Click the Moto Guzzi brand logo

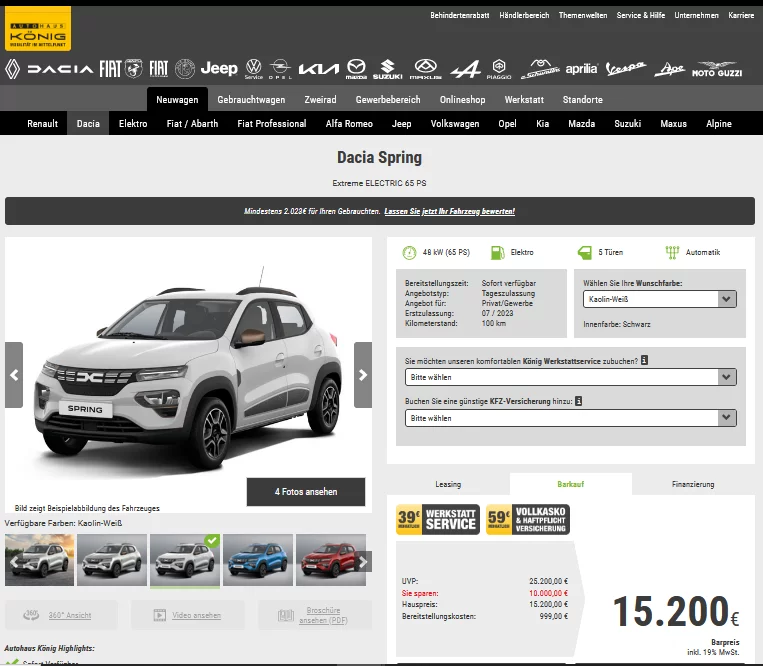point(716,69)
